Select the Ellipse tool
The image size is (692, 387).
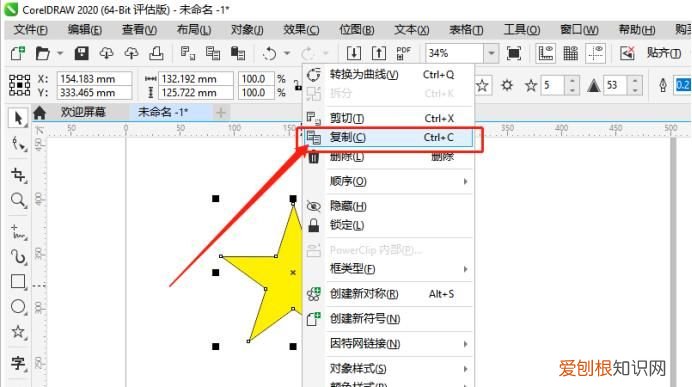[19, 306]
